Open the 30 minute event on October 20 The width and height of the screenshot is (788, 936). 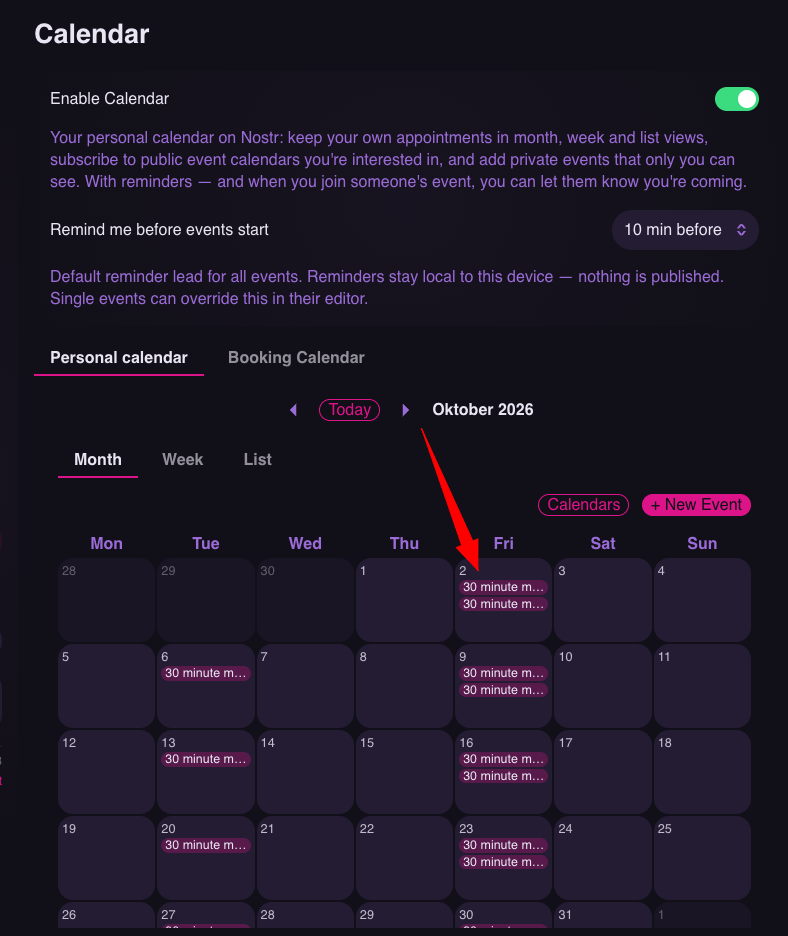click(x=205, y=845)
